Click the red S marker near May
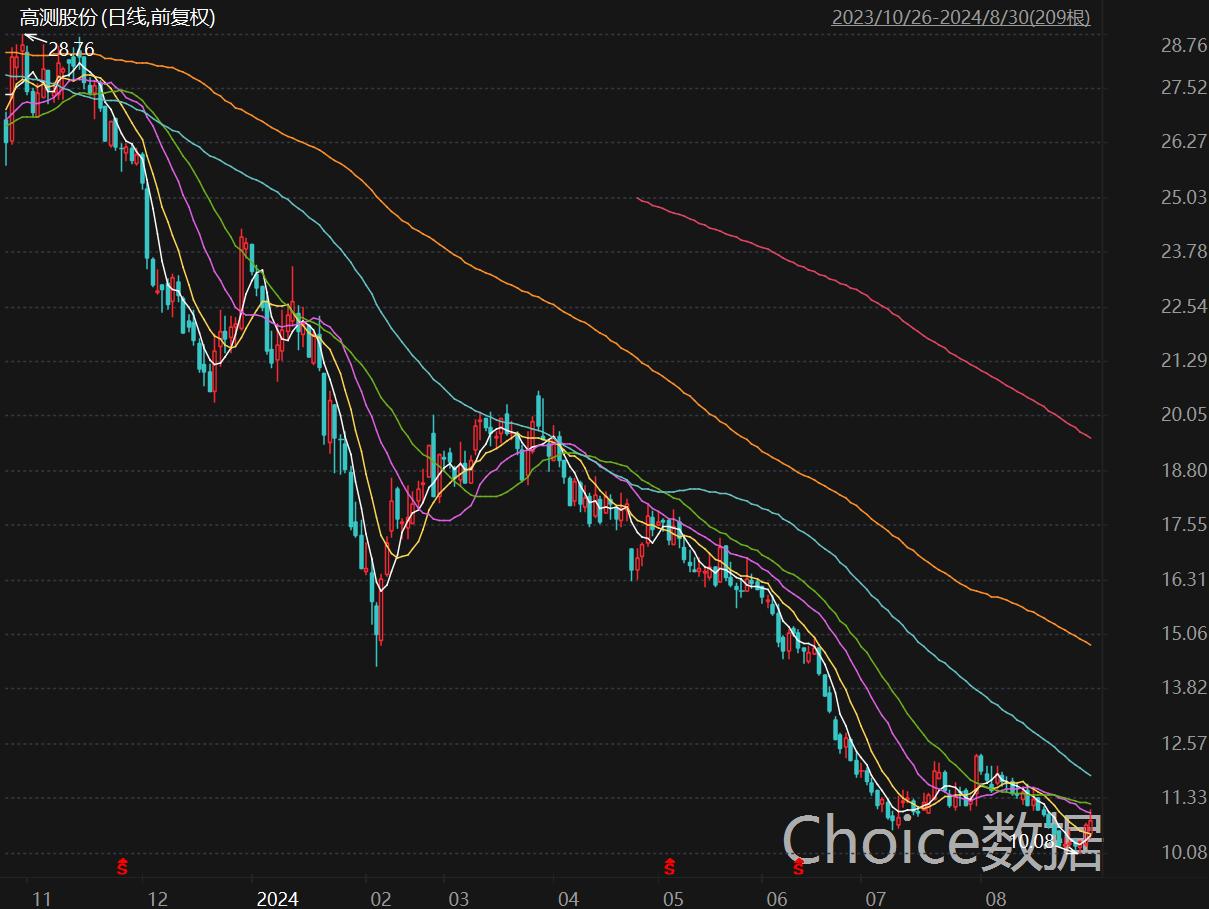 (670, 866)
